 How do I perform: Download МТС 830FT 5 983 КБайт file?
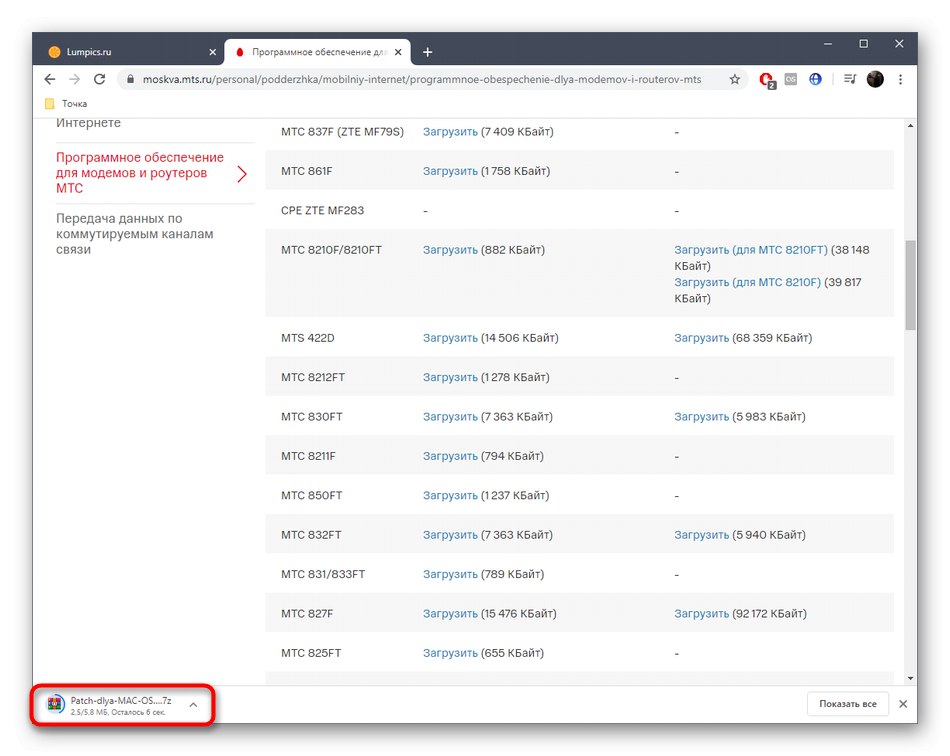(702, 417)
